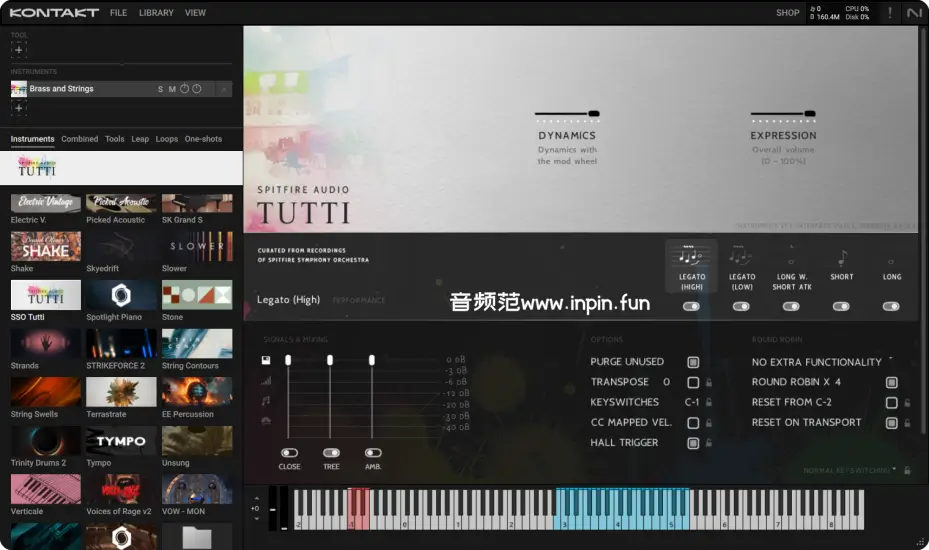Open the LIBRARY menu
This screenshot has height=550, width=929.
pos(156,12)
